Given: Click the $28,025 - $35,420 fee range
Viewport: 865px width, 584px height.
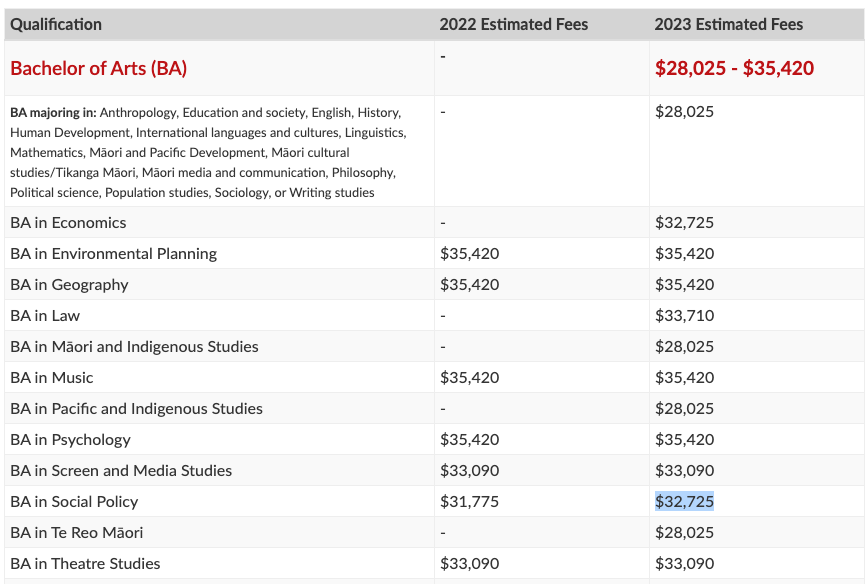Looking at the screenshot, I should tap(734, 68).
